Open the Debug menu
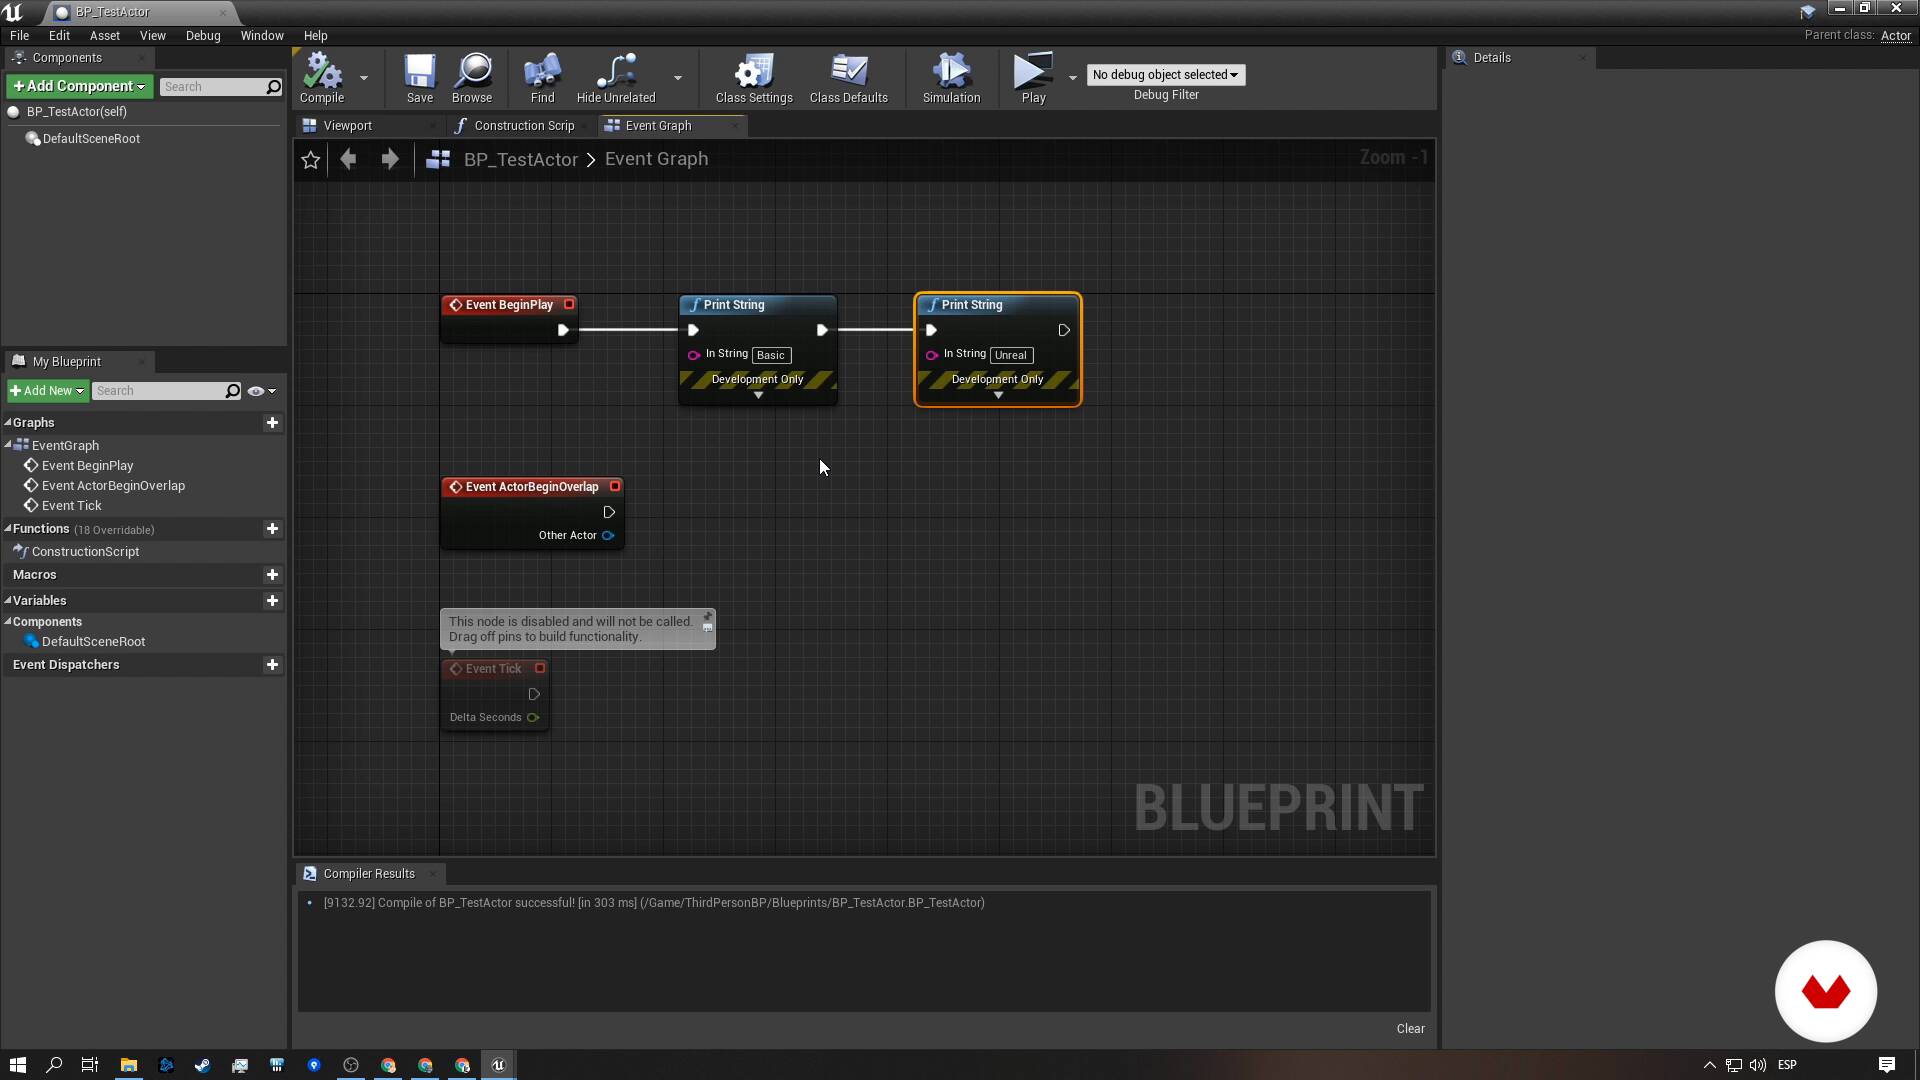Viewport: 1920px width, 1080px height. tap(203, 36)
